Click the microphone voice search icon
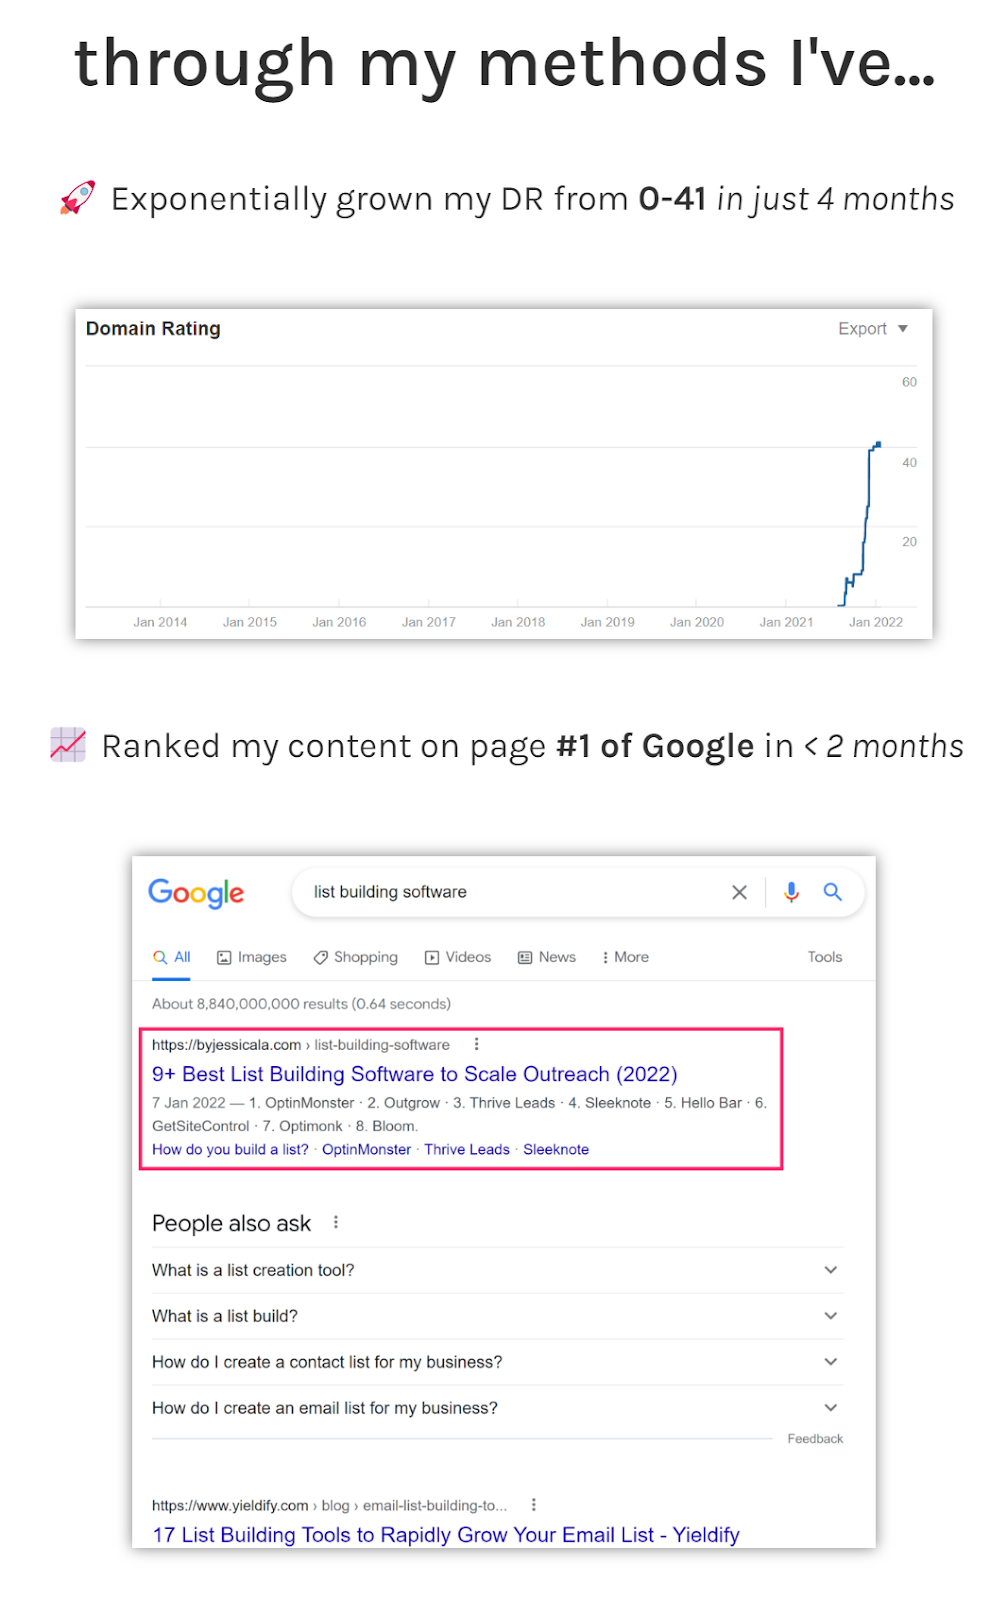This screenshot has height=1600, width=1007. (x=791, y=892)
